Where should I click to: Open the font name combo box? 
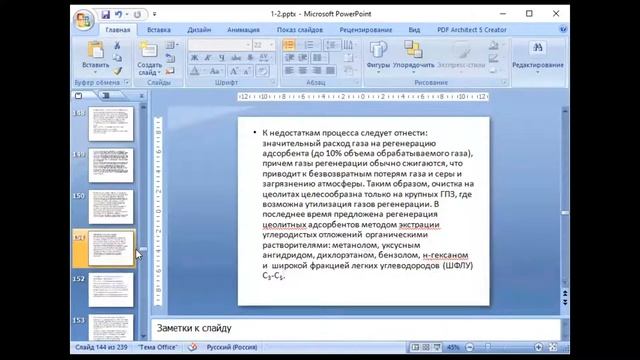point(220,45)
